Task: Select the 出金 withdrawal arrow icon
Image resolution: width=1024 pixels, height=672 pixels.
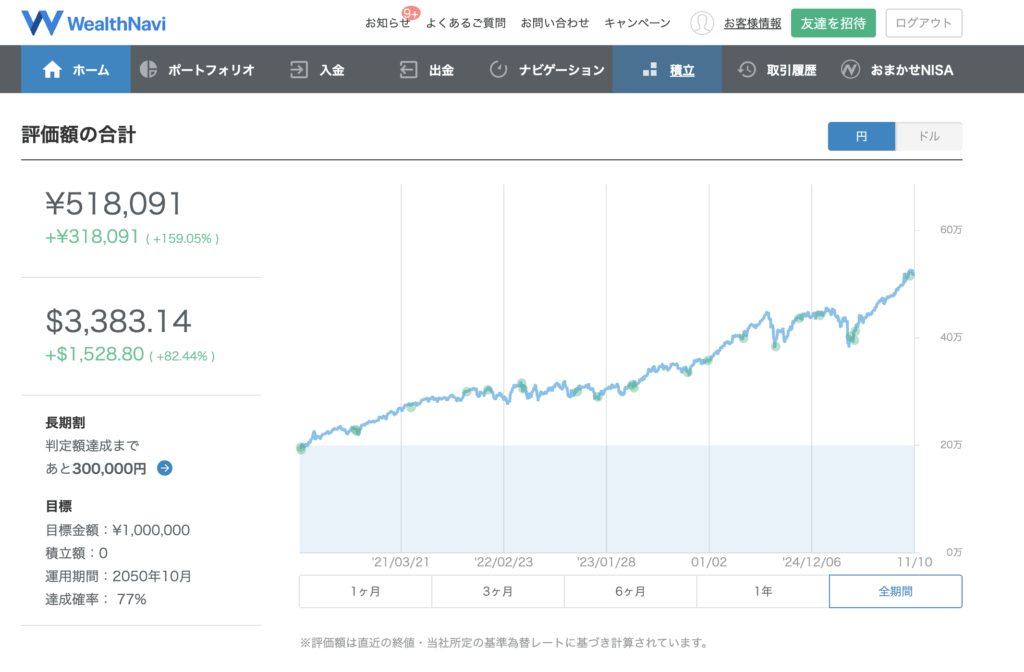Action: pyautogui.click(x=408, y=70)
